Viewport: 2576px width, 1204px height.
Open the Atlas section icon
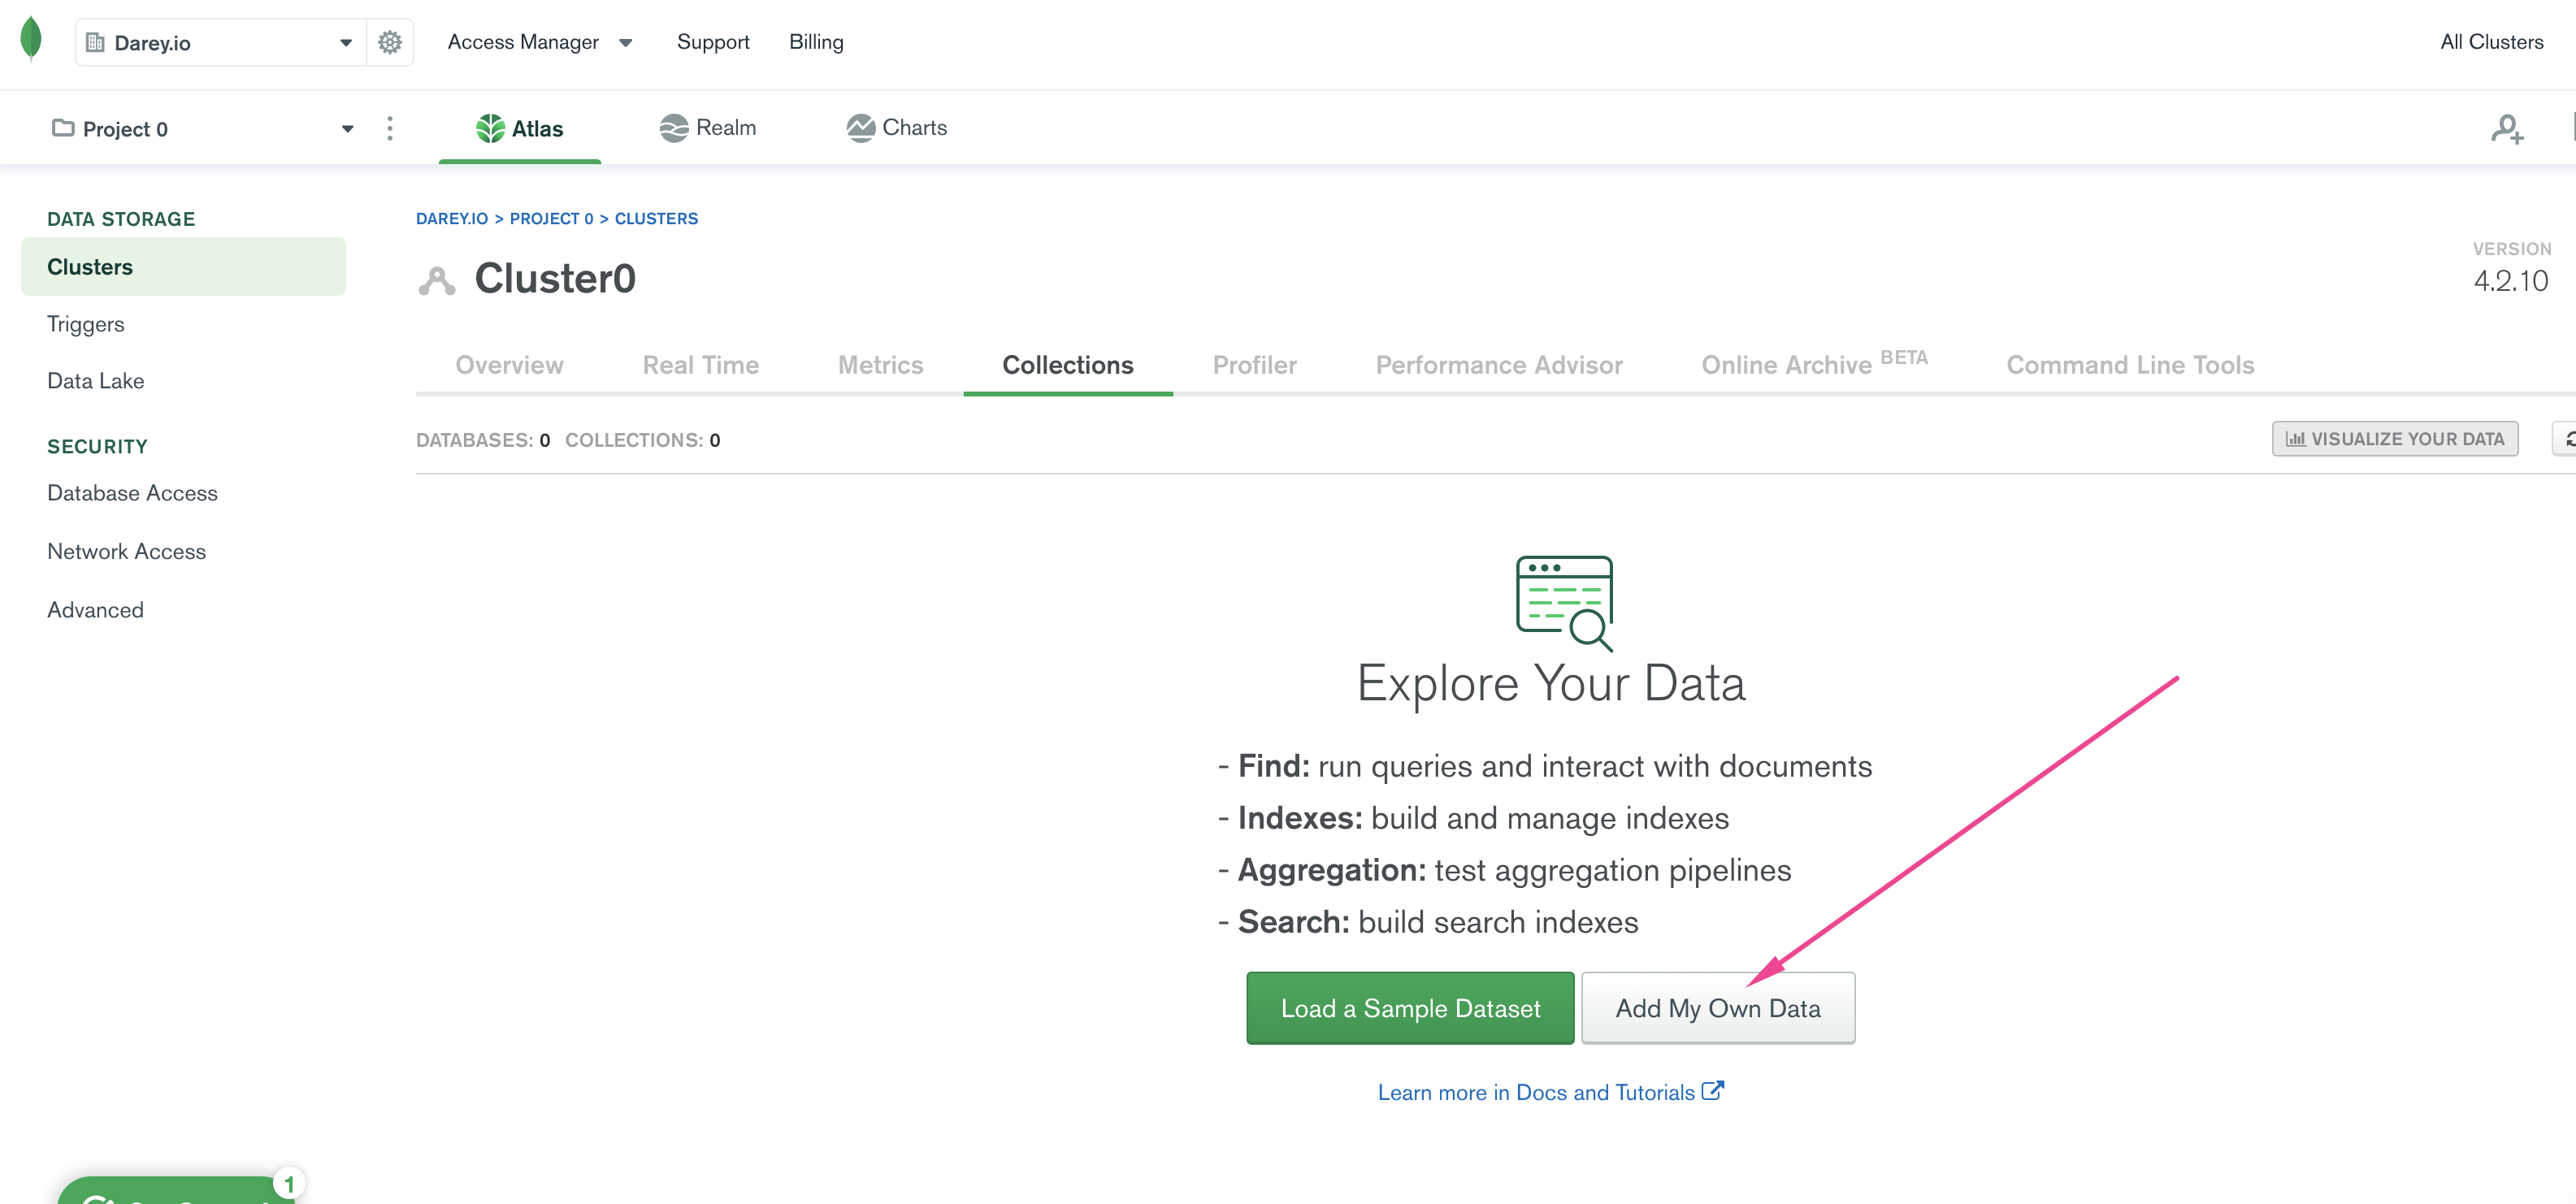491,127
